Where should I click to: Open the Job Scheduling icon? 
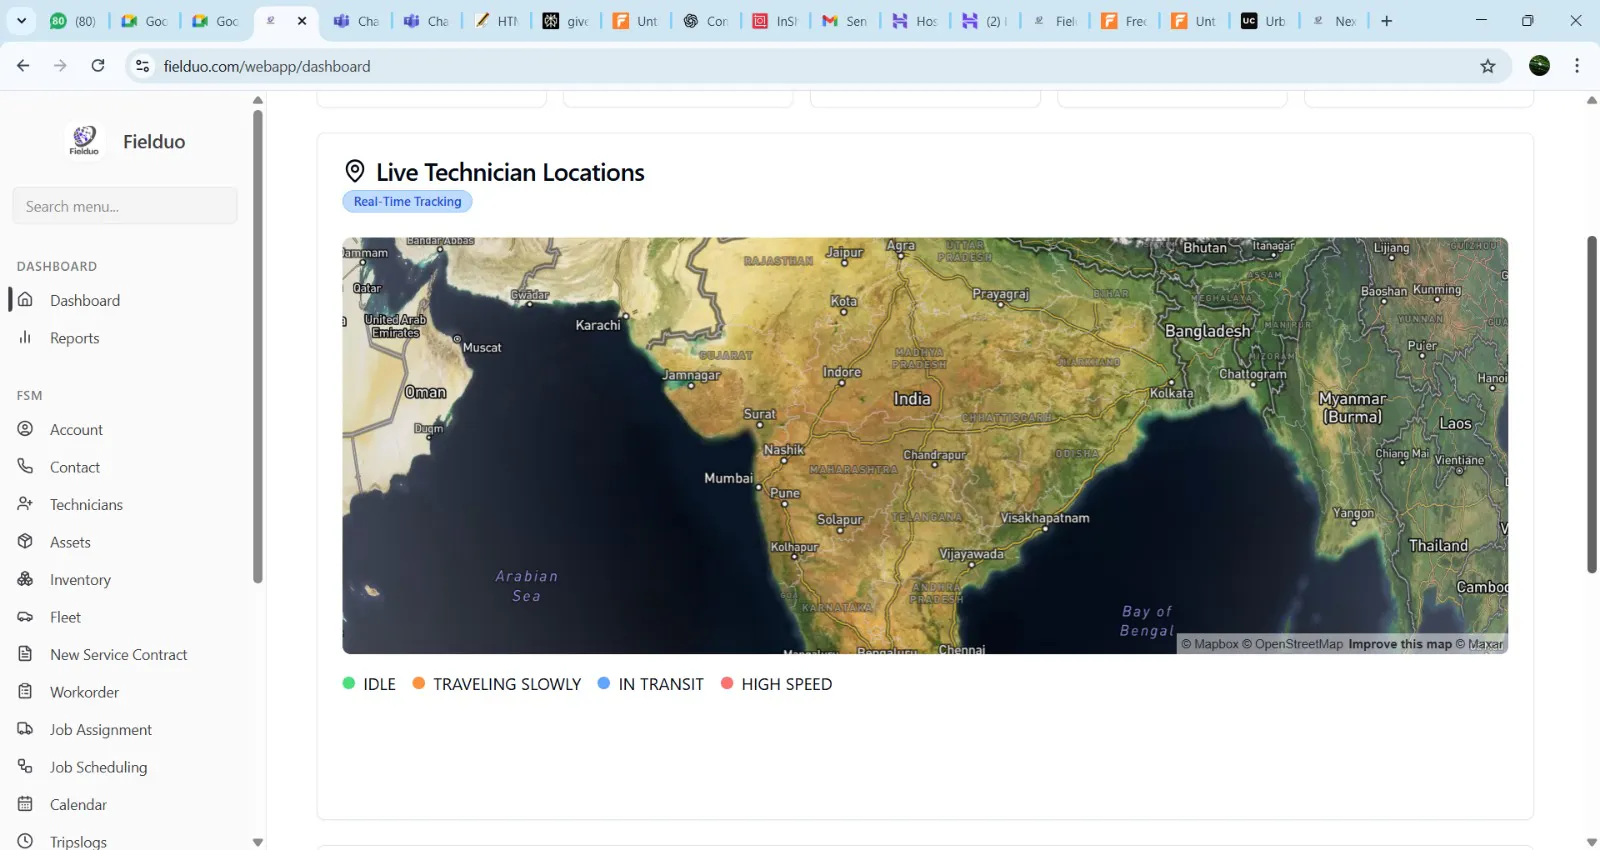(x=25, y=767)
